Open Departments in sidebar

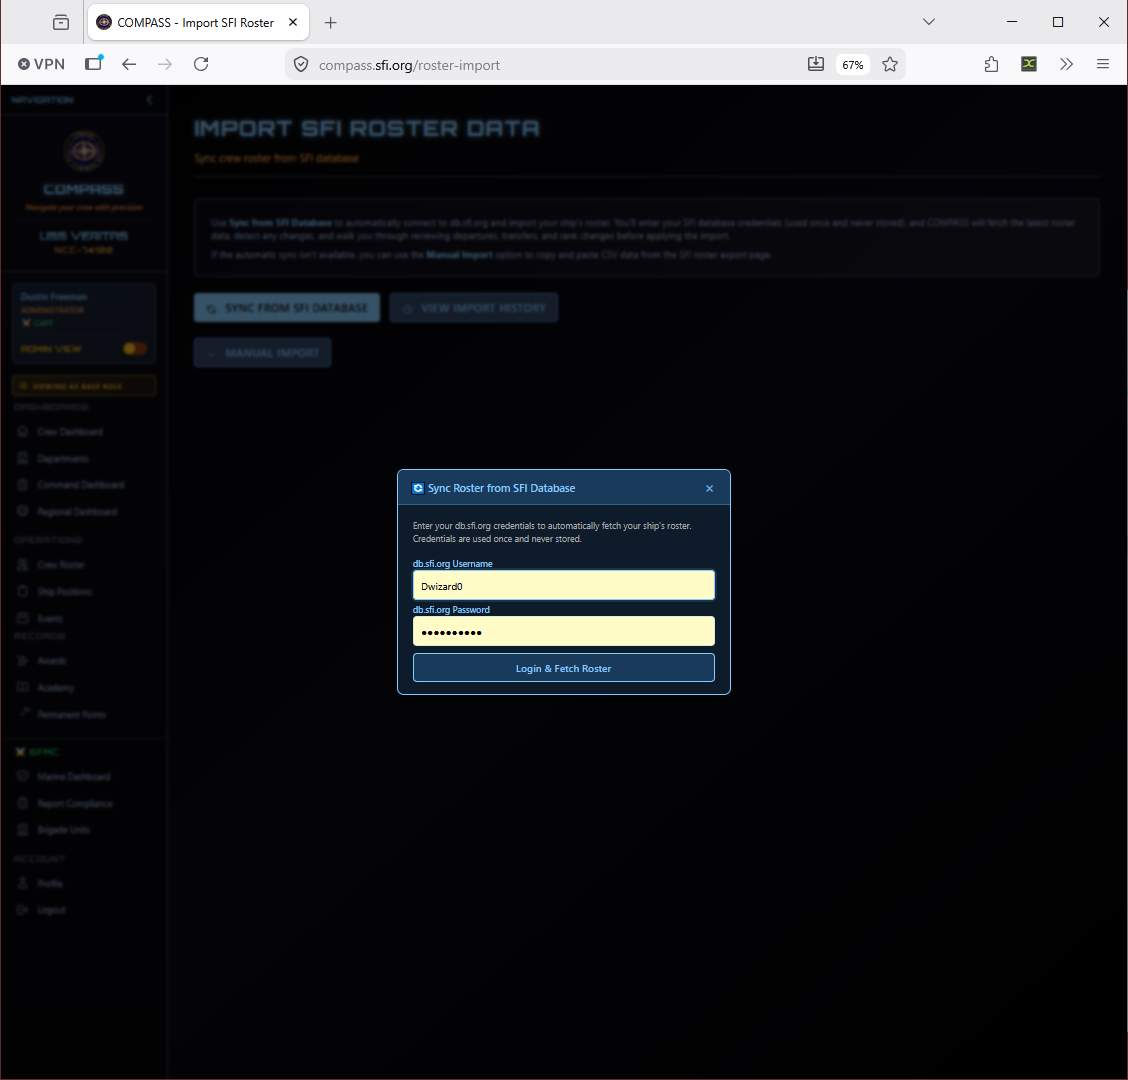tap(63, 458)
